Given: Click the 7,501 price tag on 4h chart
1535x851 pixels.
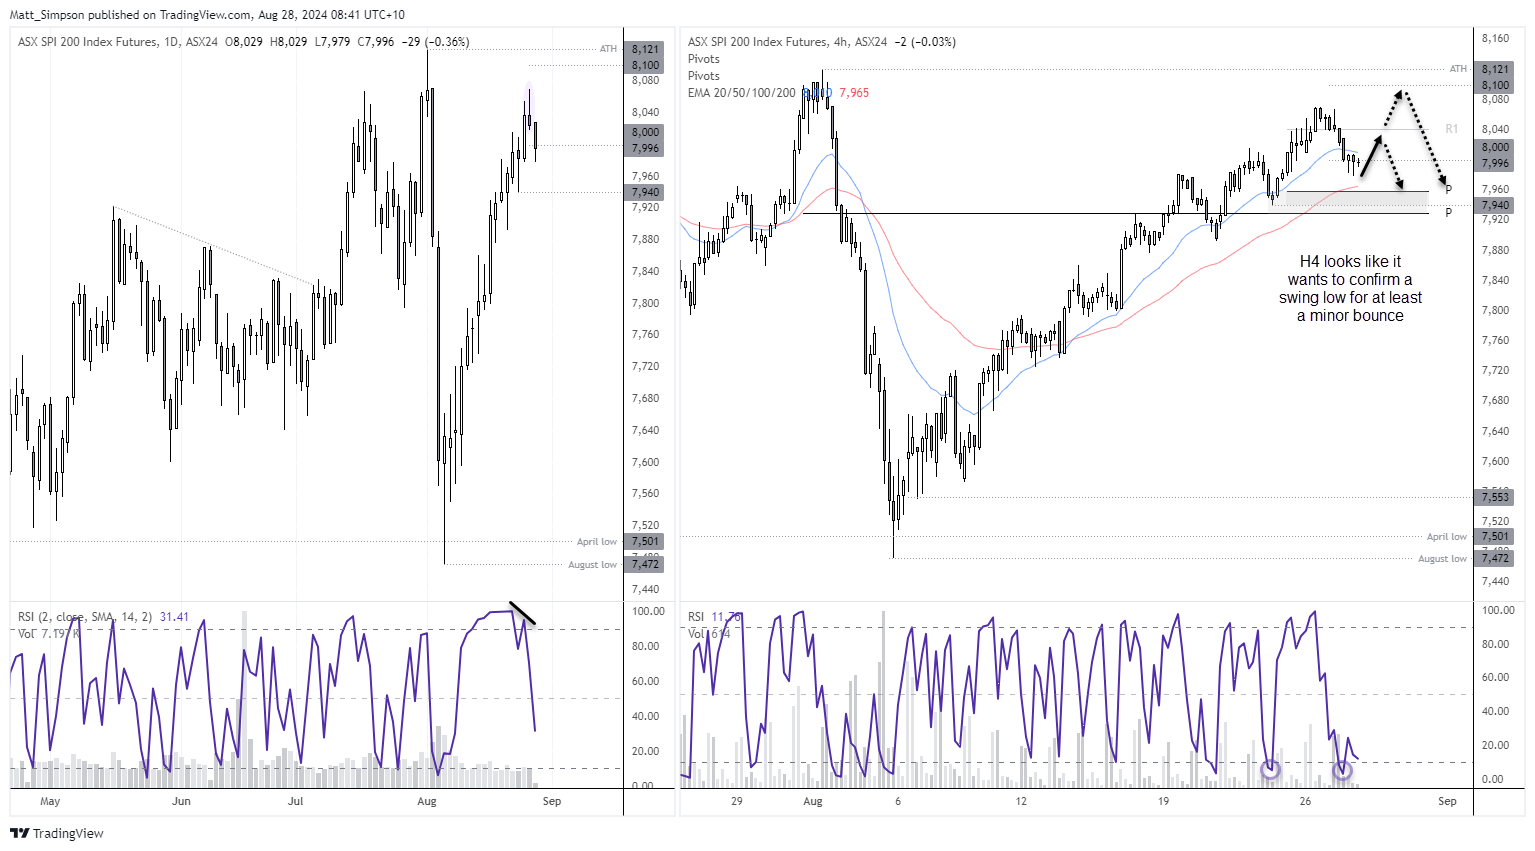Looking at the screenshot, I should pyautogui.click(x=1495, y=536).
